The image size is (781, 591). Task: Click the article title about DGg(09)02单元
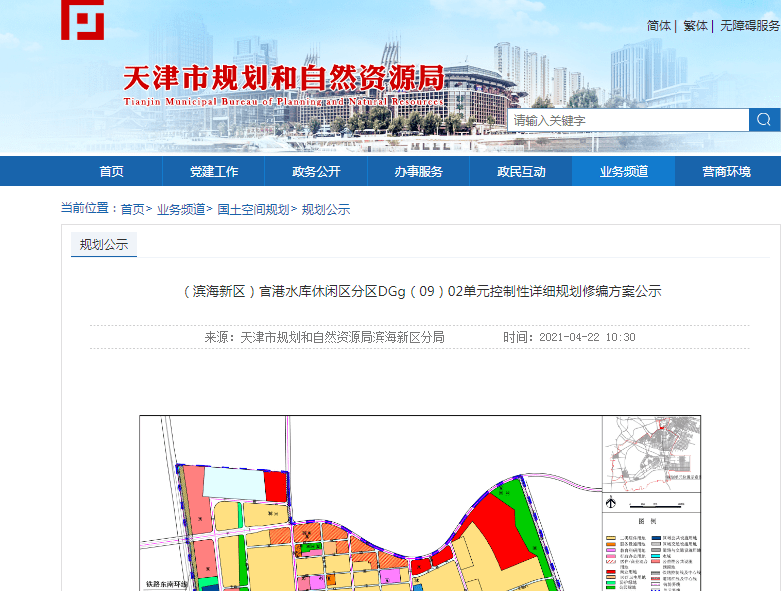[421, 291]
